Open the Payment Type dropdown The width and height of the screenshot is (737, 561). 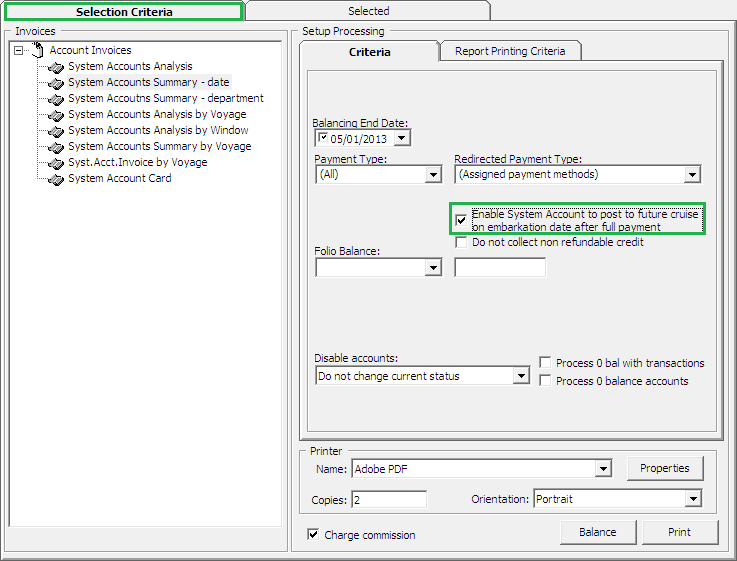point(433,175)
